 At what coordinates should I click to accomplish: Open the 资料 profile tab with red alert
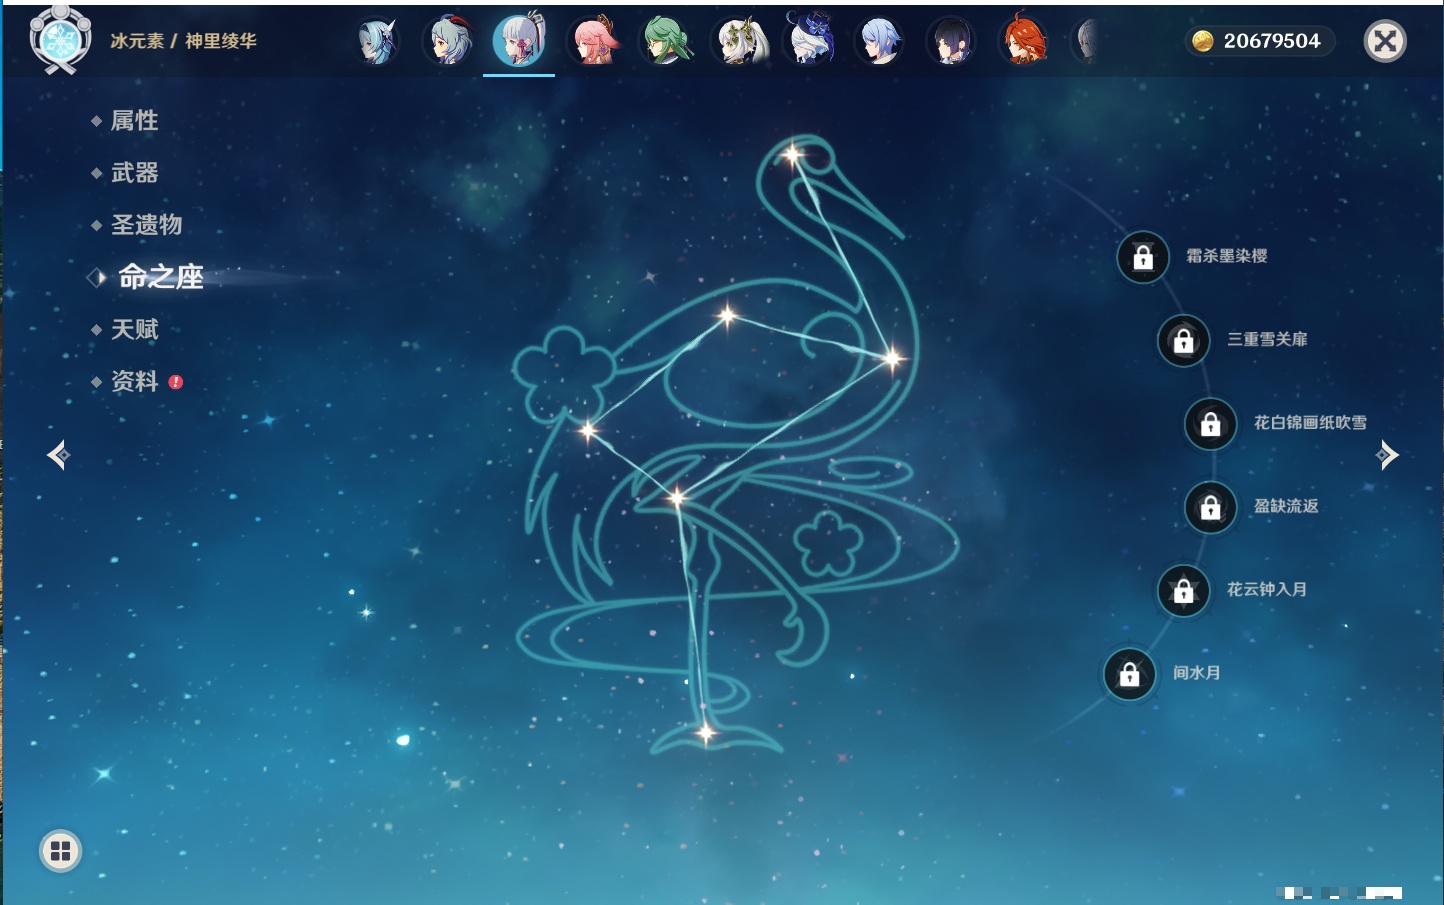click(x=134, y=381)
